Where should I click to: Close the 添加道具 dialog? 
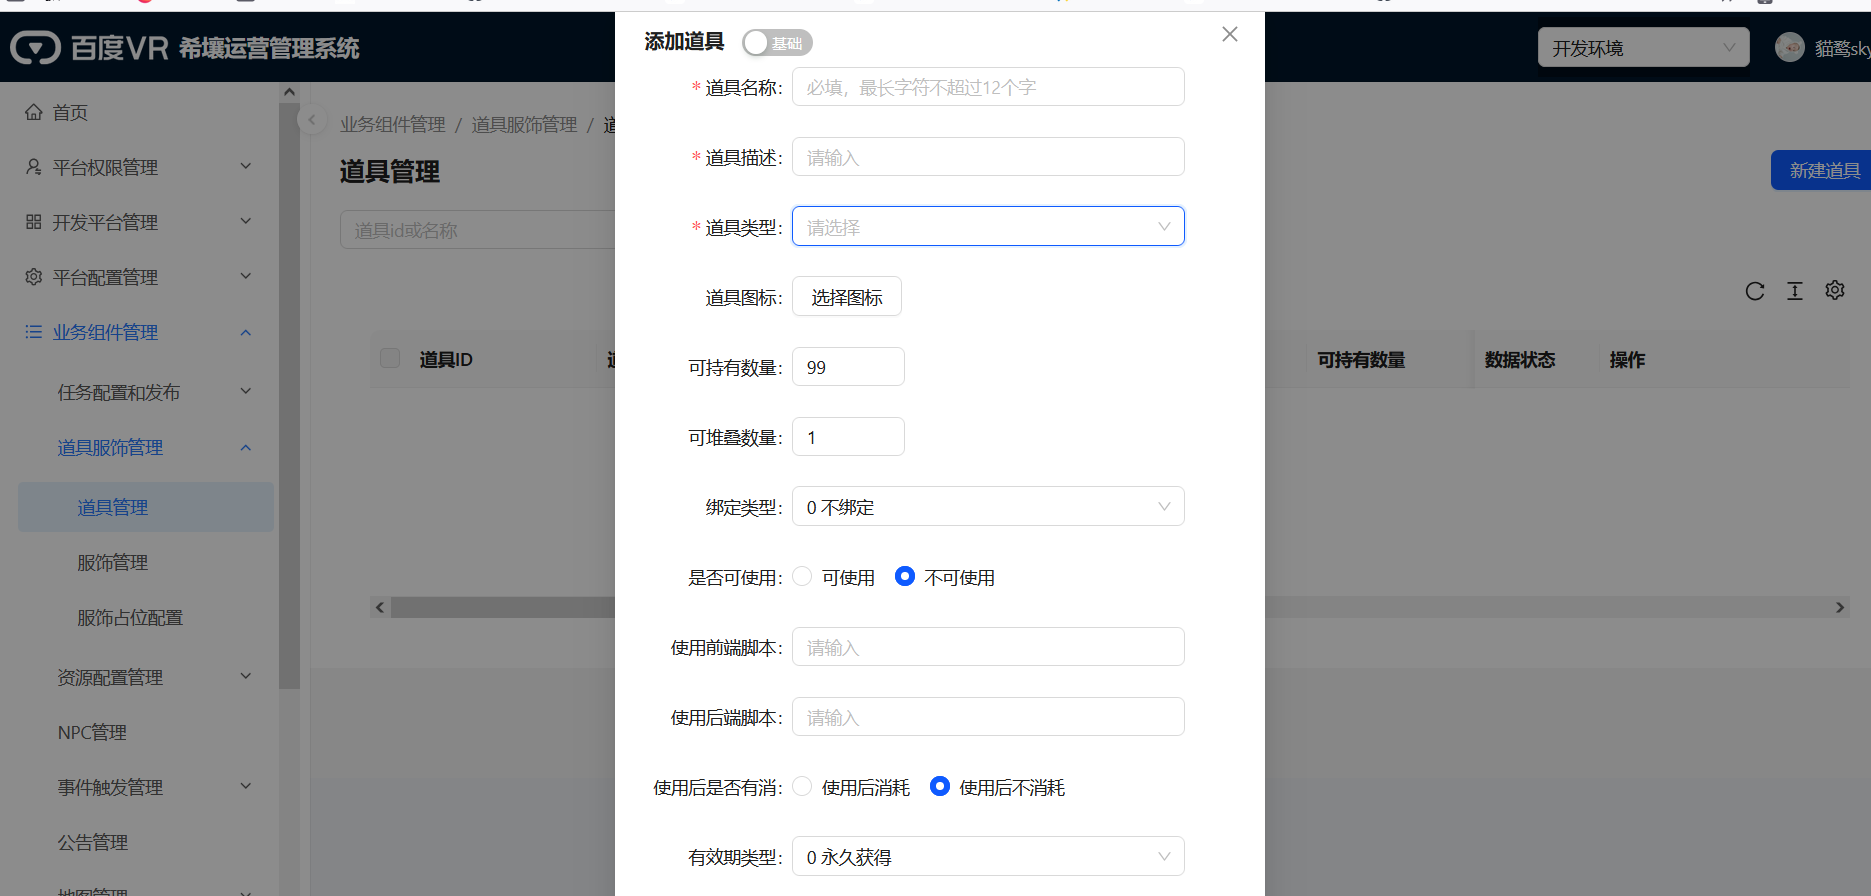click(x=1230, y=35)
